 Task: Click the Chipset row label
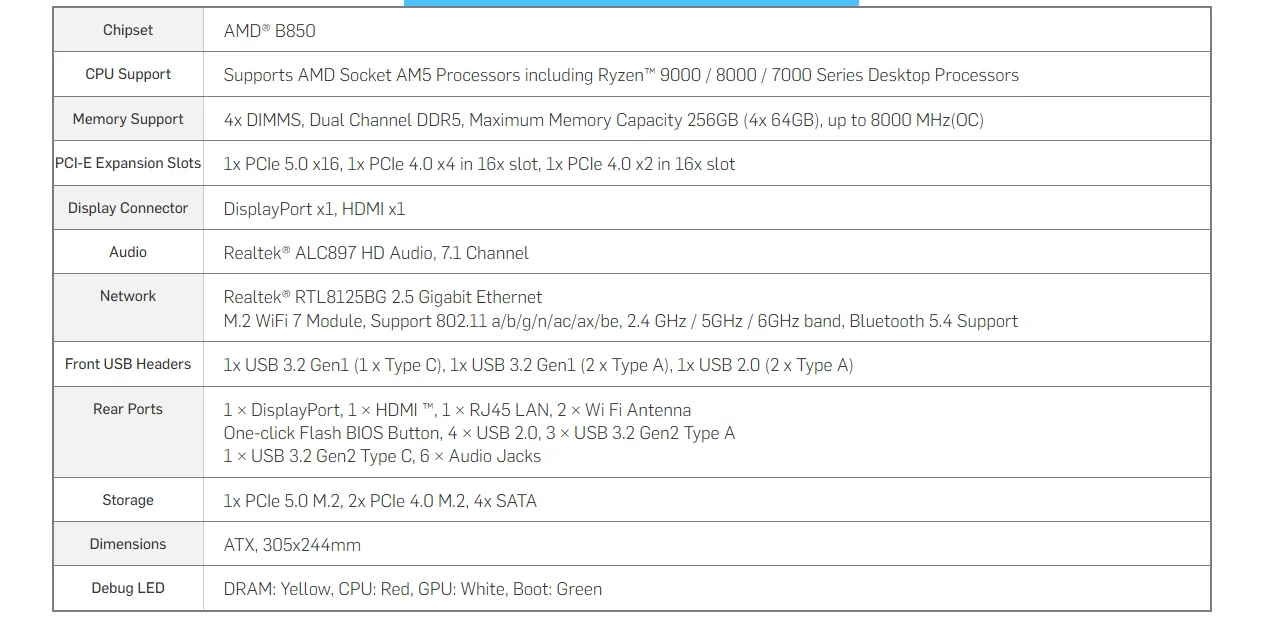click(x=128, y=30)
